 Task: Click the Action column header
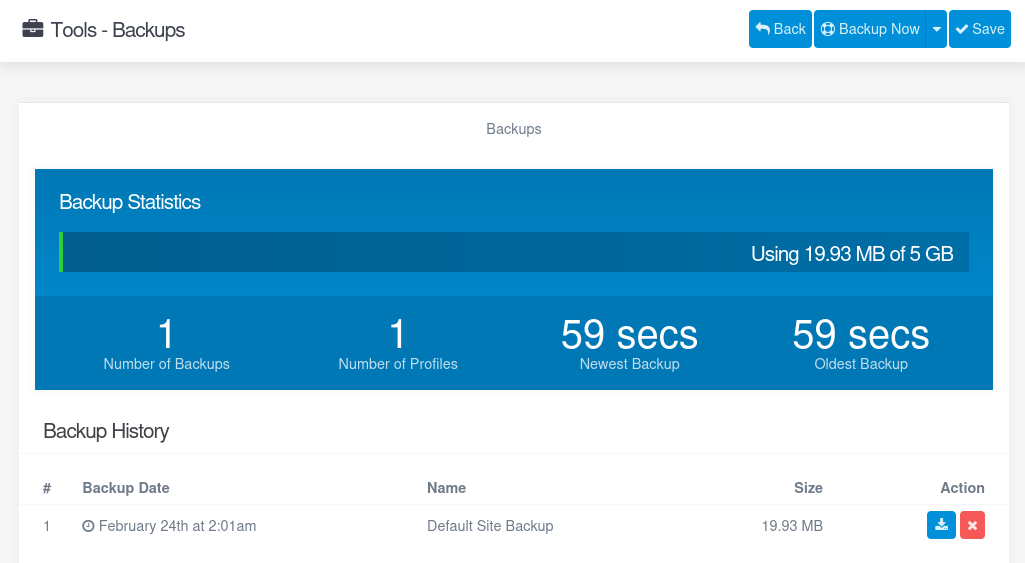click(x=962, y=488)
